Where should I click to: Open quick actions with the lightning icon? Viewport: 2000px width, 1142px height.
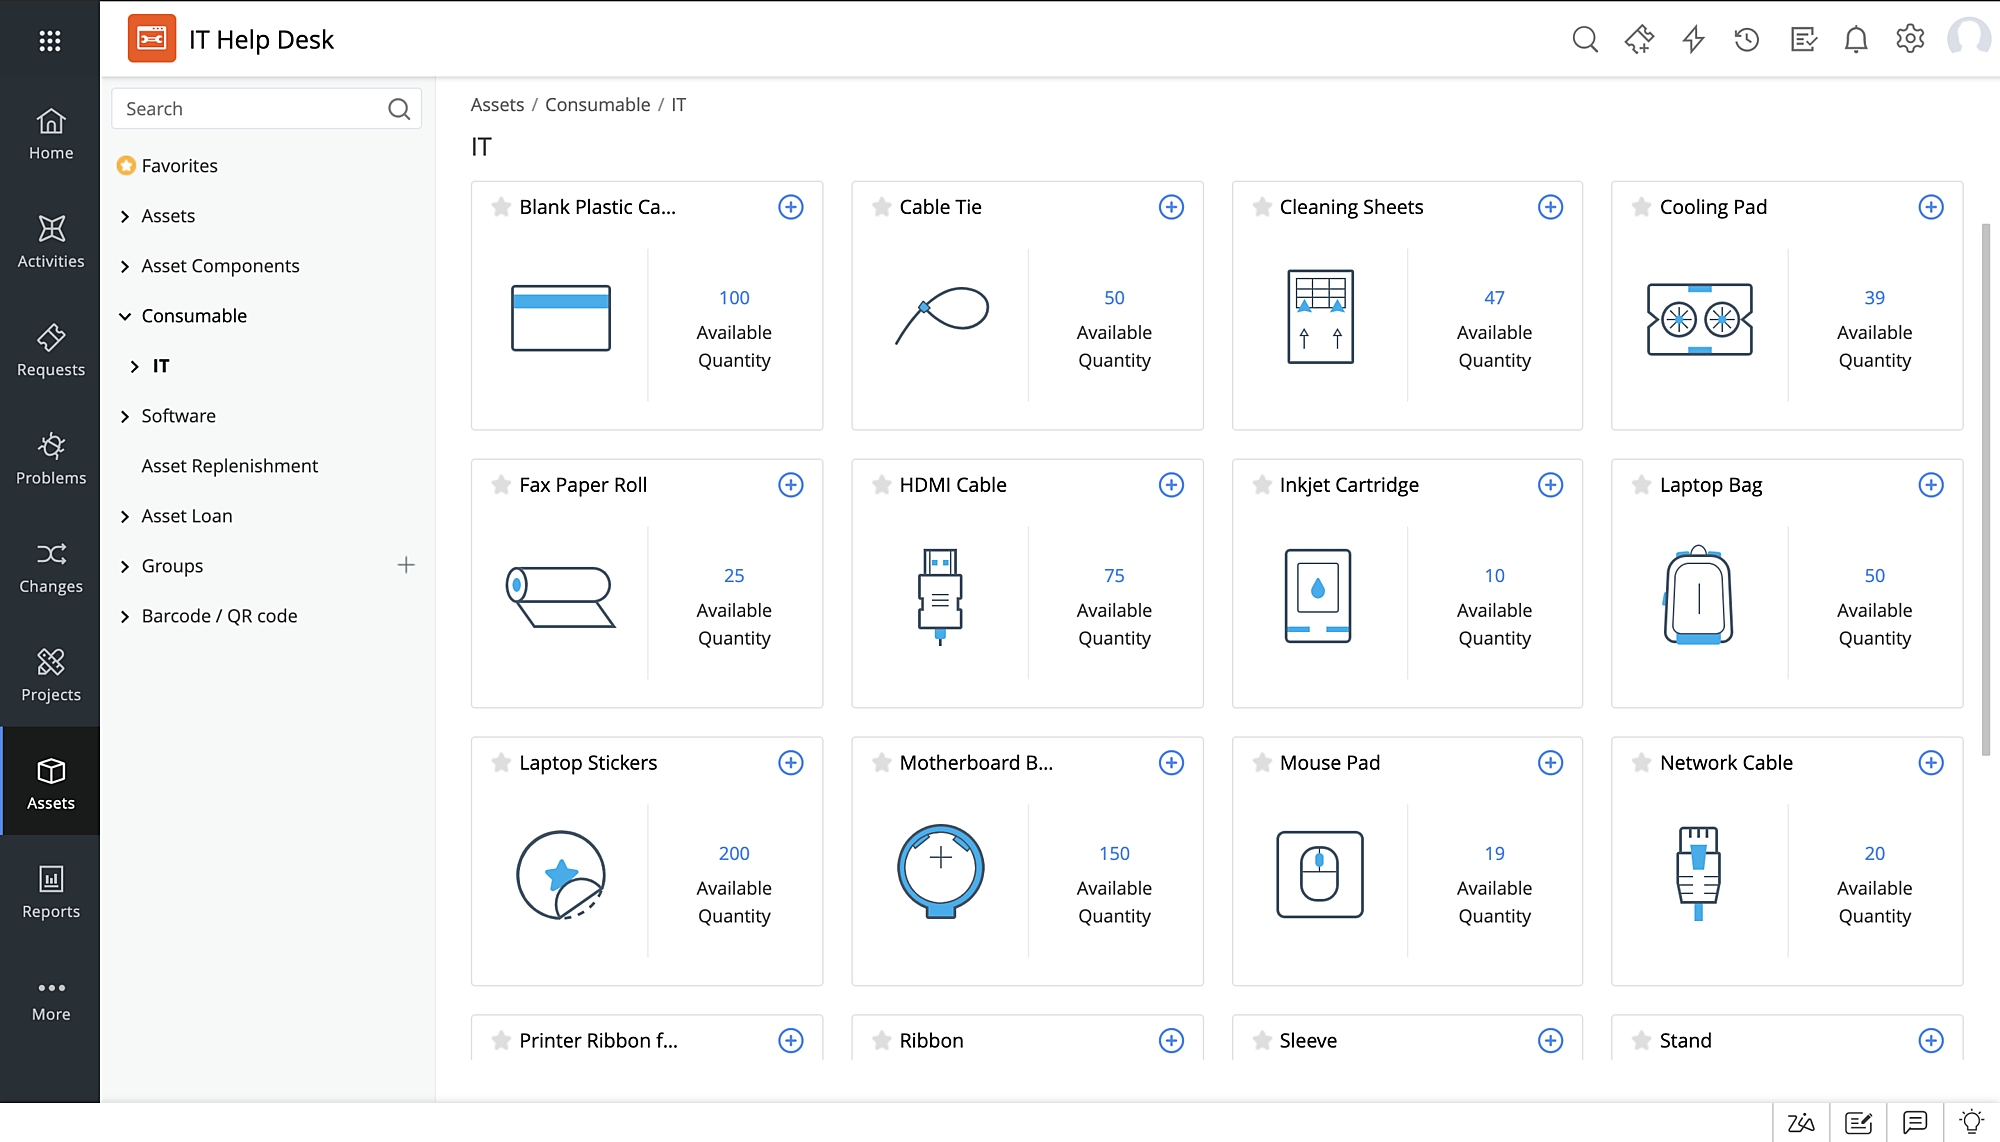pos(1693,39)
